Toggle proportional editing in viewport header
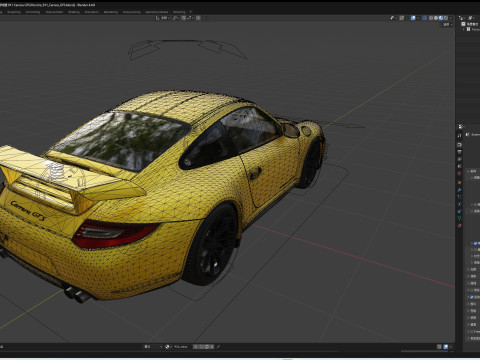This screenshot has width=480, height=360. click(198, 18)
